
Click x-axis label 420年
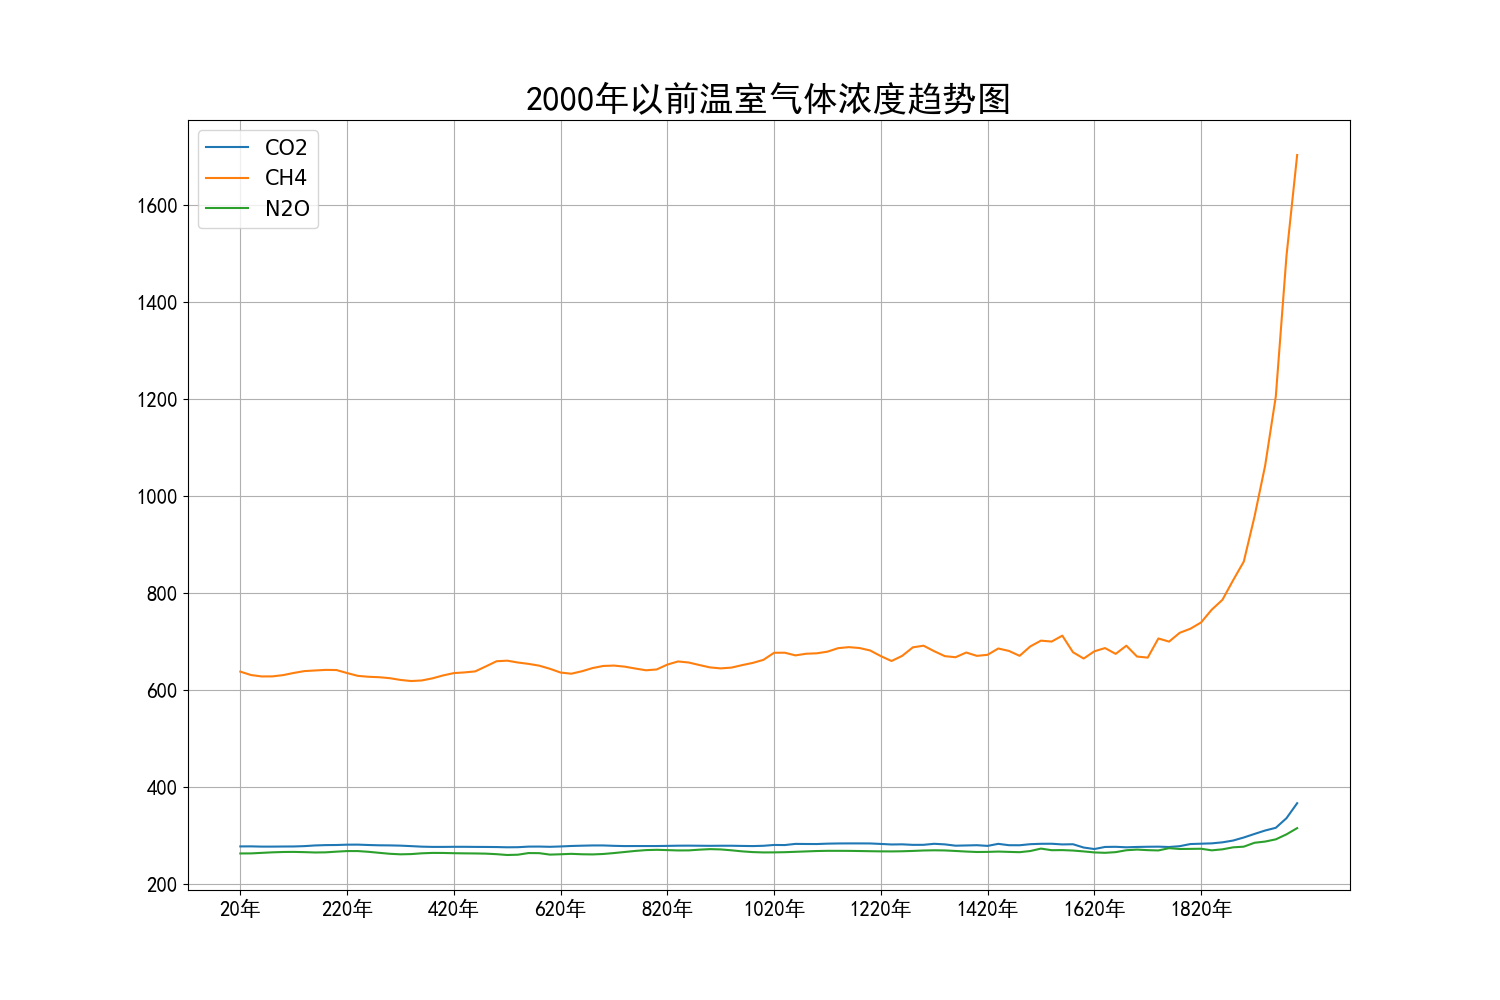[x=454, y=909]
